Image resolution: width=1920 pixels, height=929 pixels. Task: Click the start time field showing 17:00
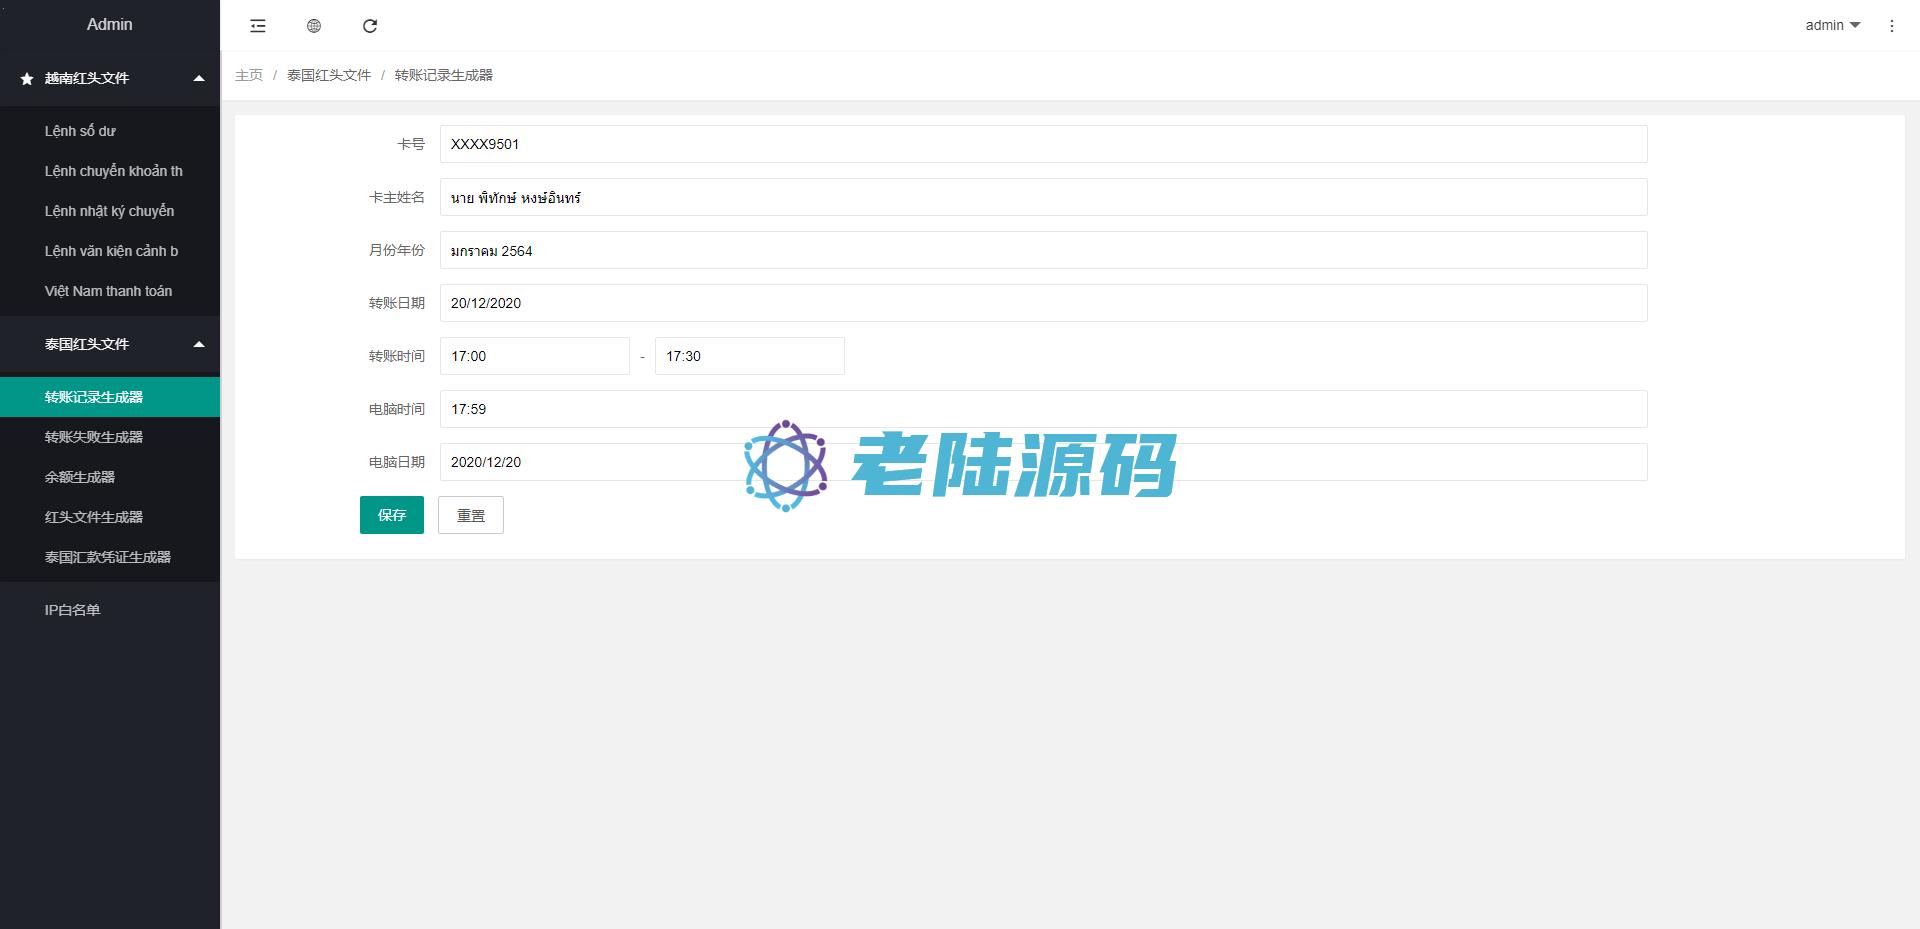coord(534,356)
